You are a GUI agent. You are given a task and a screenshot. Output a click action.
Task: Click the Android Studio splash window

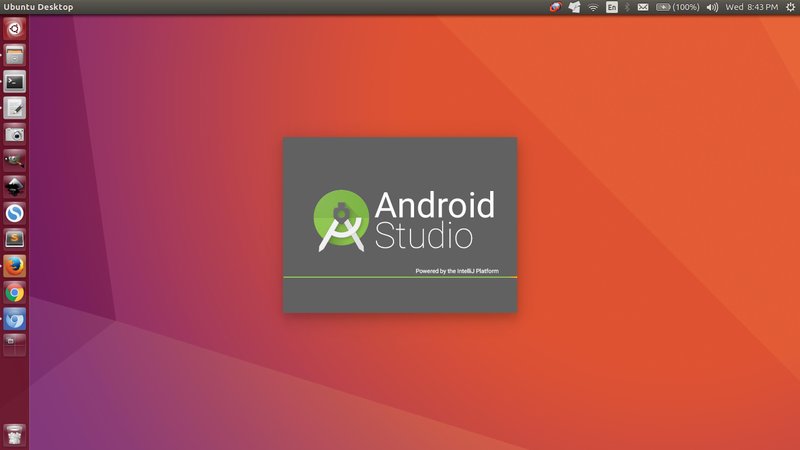(x=400, y=224)
